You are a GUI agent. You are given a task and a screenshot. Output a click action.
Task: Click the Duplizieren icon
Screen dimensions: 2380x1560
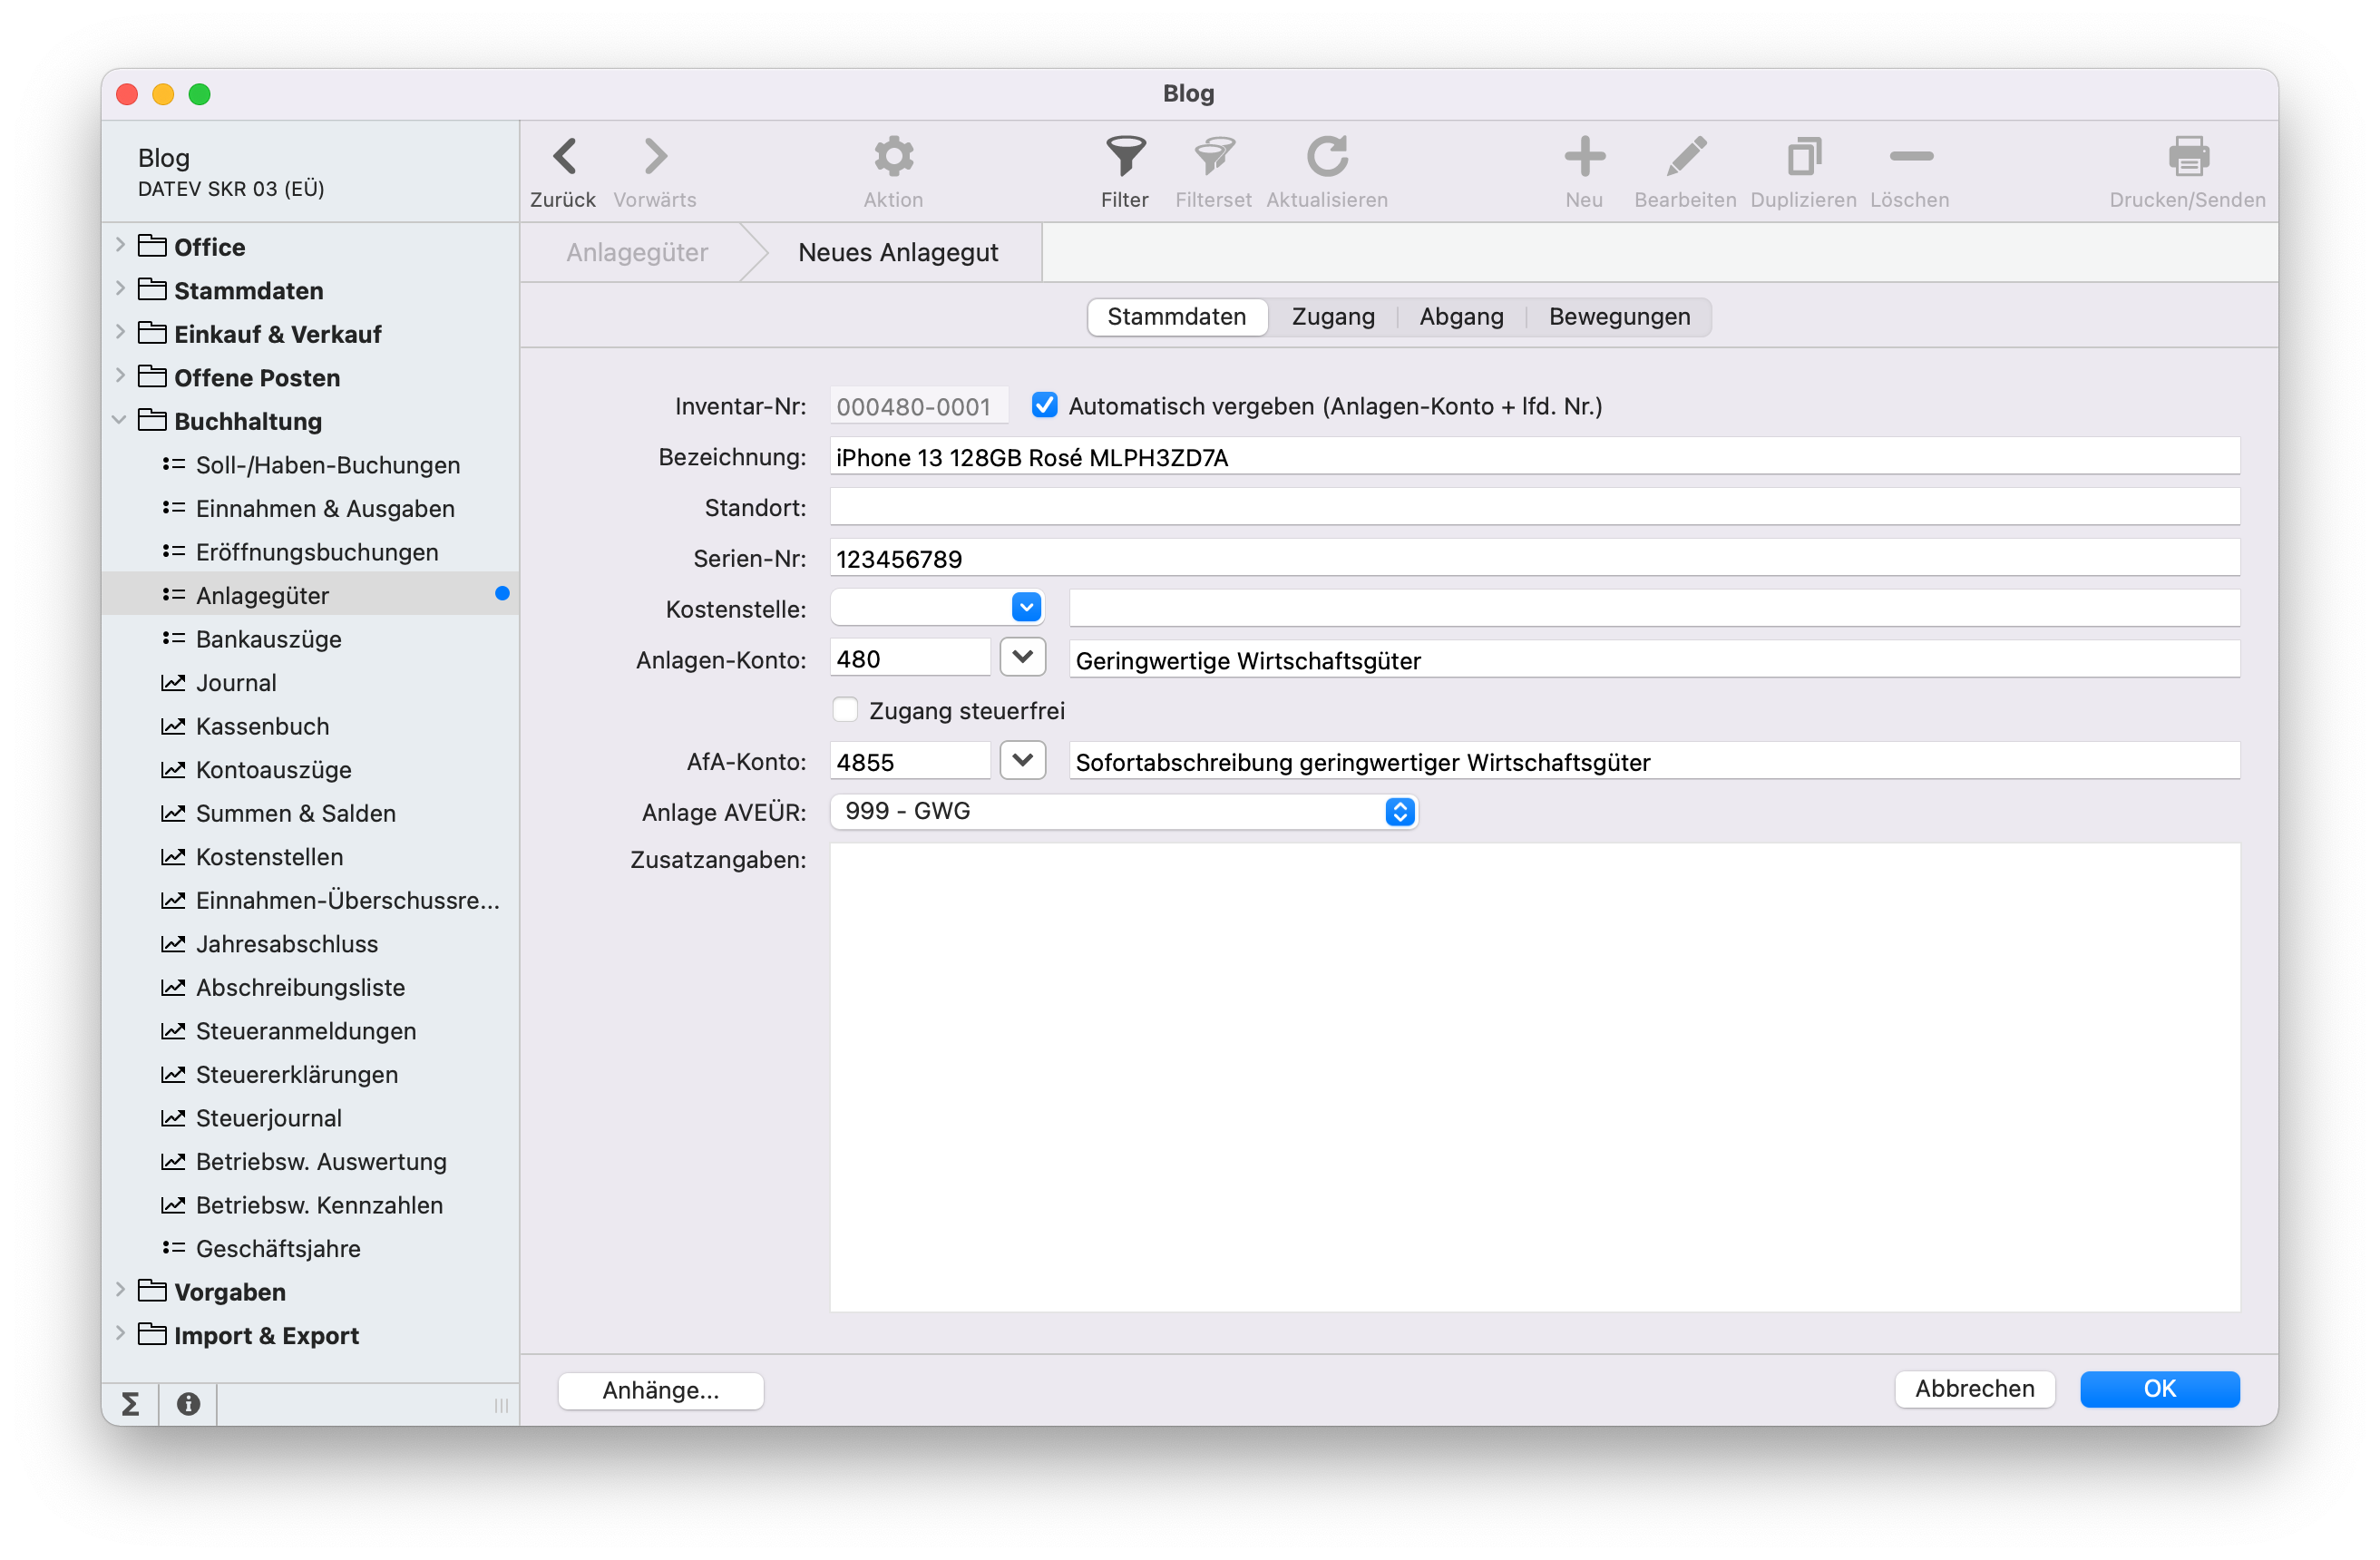(x=1803, y=157)
